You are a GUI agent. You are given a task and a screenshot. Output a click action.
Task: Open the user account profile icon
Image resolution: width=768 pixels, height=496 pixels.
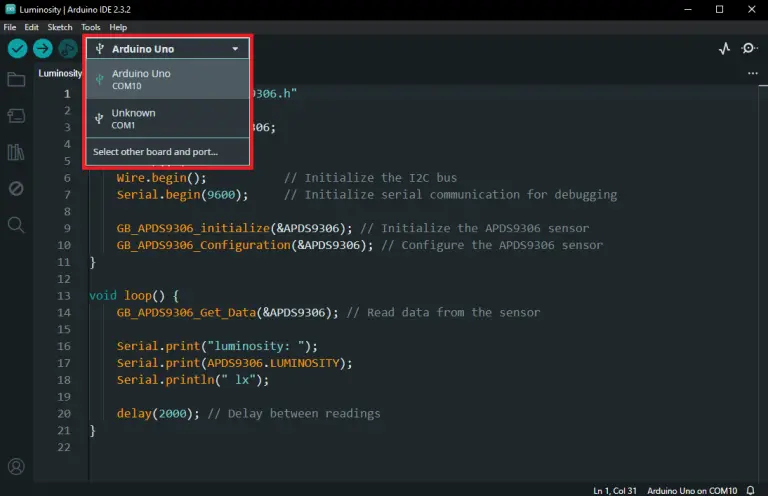click(16, 467)
